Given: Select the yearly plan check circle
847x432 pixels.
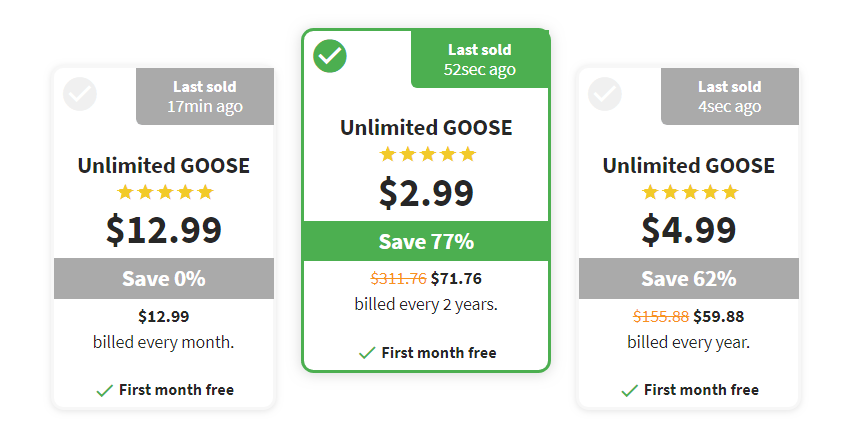Looking at the screenshot, I should click(x=605, y=94).
